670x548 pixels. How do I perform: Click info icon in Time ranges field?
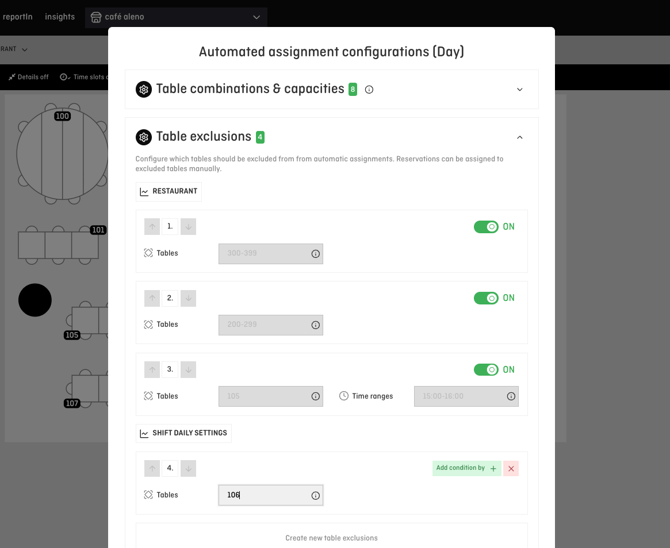[x=511, y=397]
